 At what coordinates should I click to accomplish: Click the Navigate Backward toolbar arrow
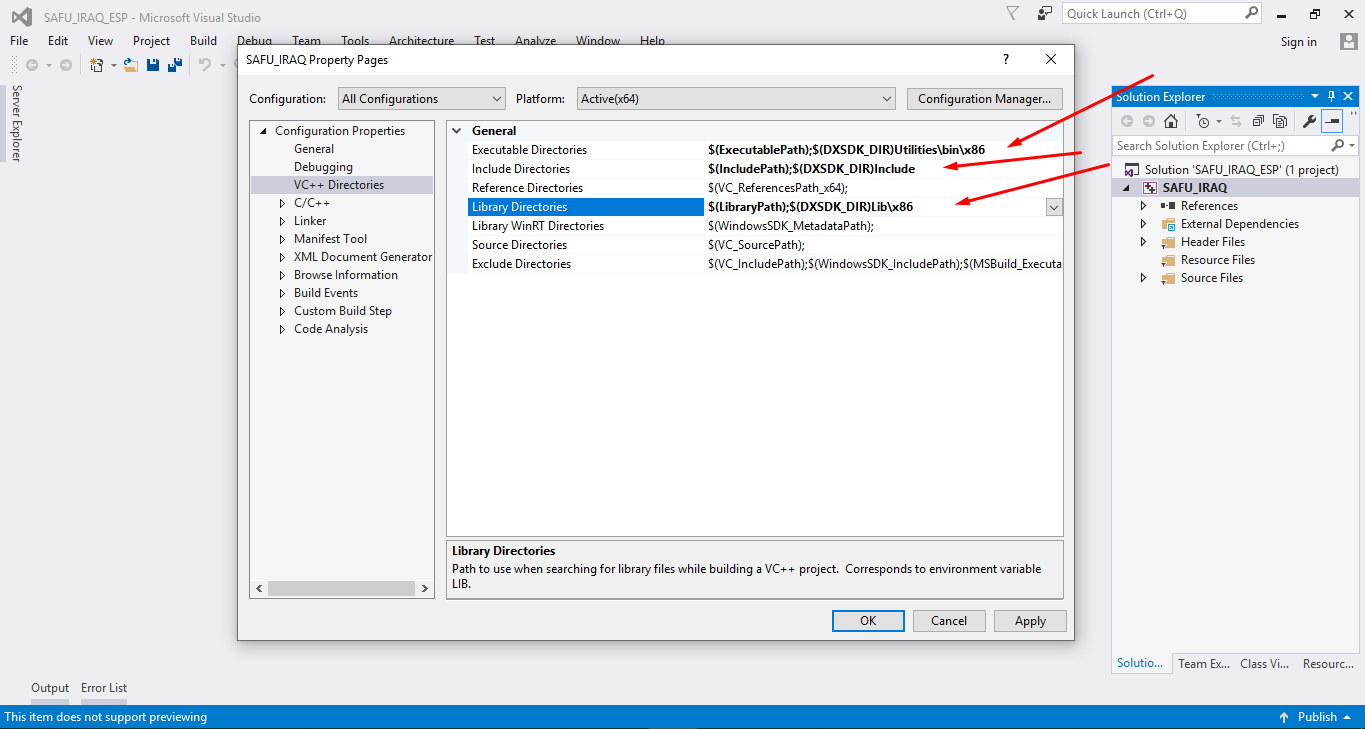pos(32,65)
